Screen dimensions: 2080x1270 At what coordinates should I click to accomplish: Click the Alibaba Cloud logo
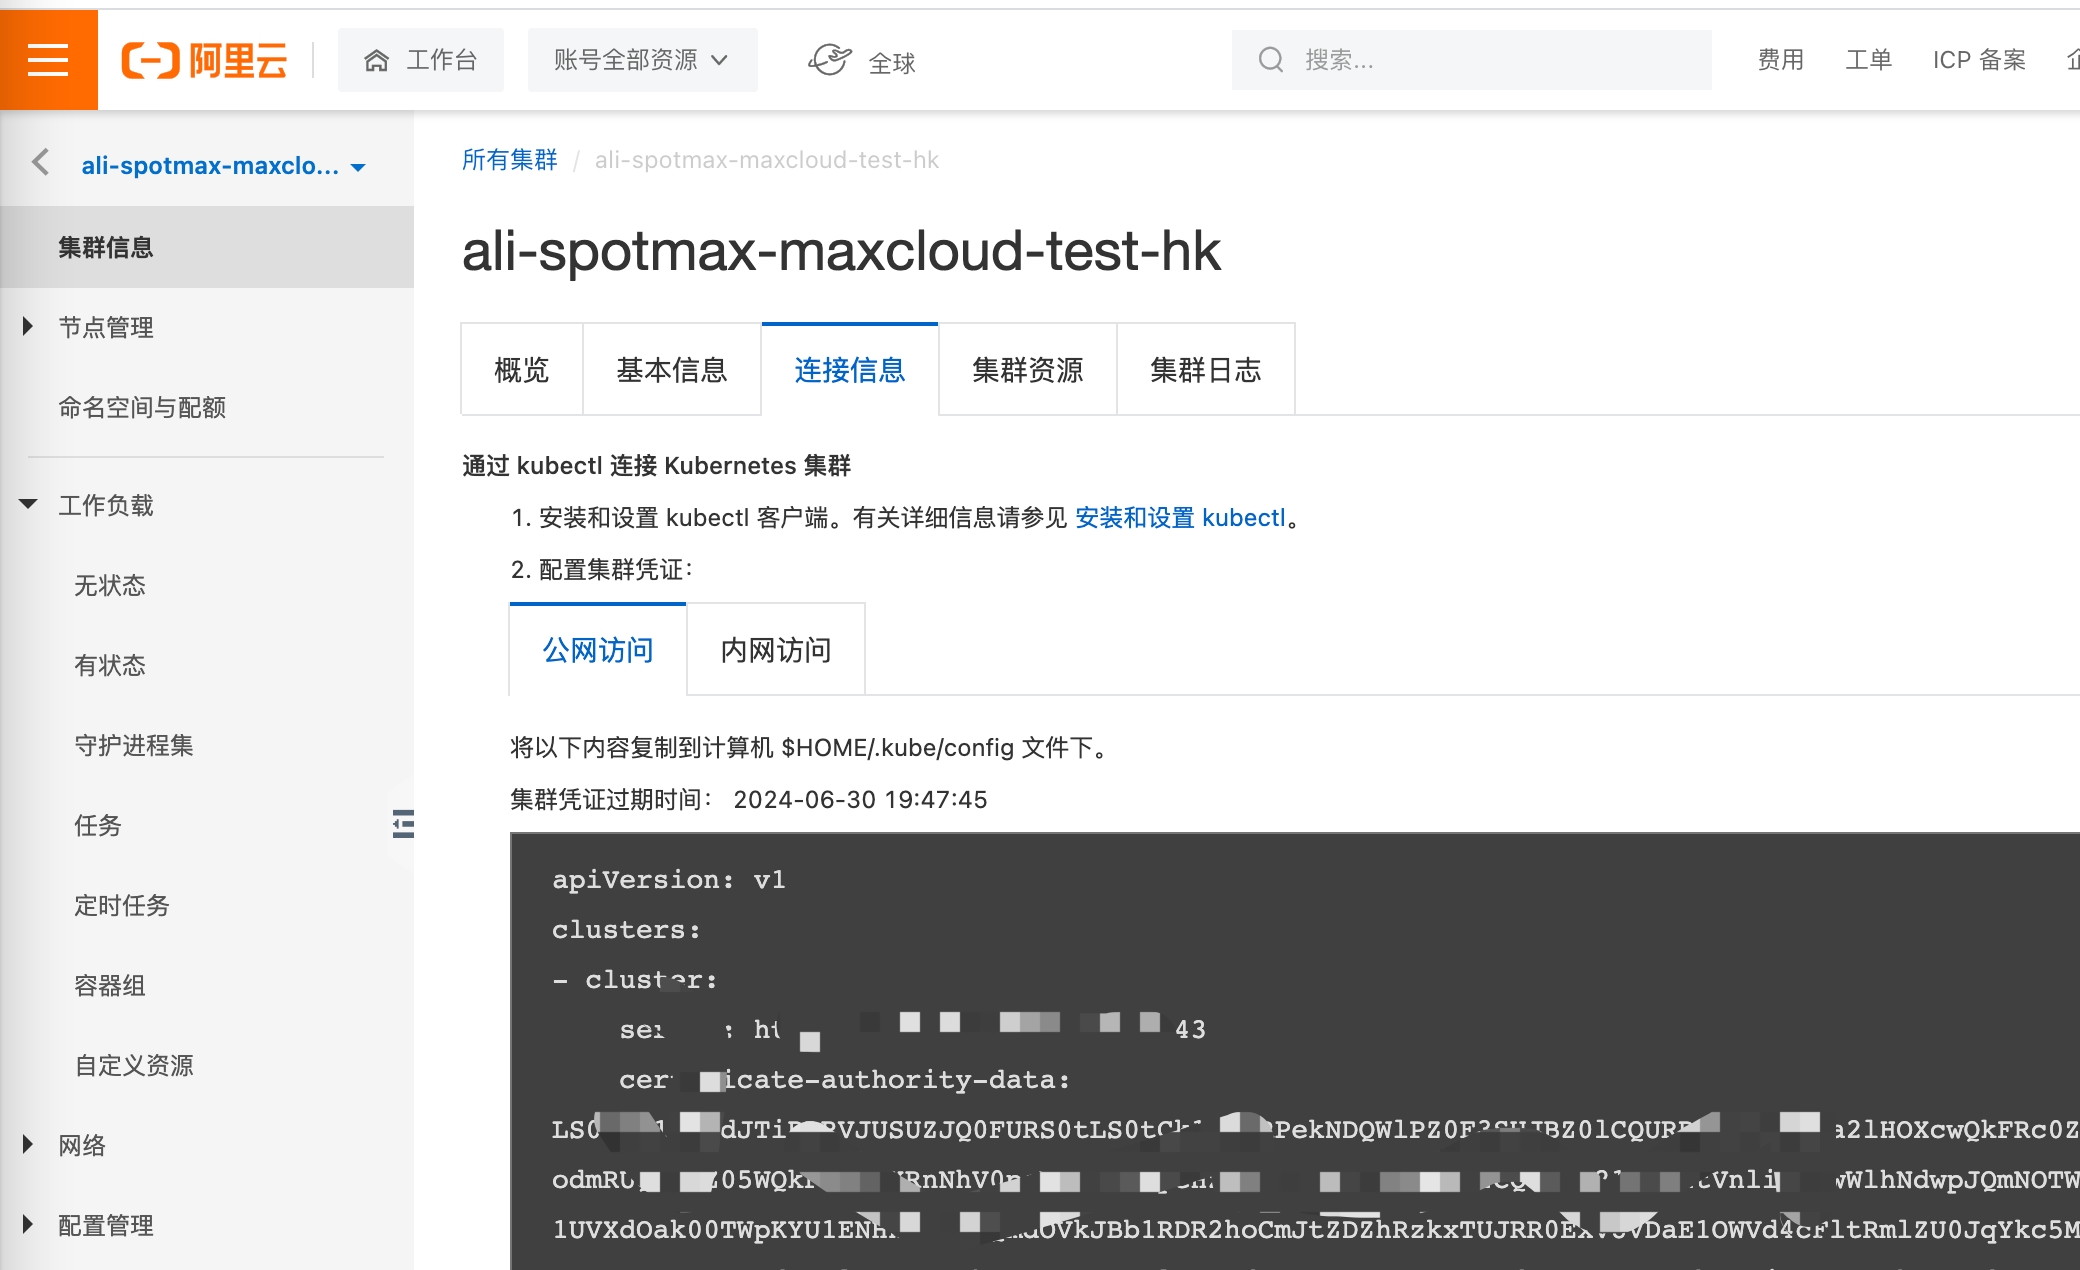coord(205,60)
